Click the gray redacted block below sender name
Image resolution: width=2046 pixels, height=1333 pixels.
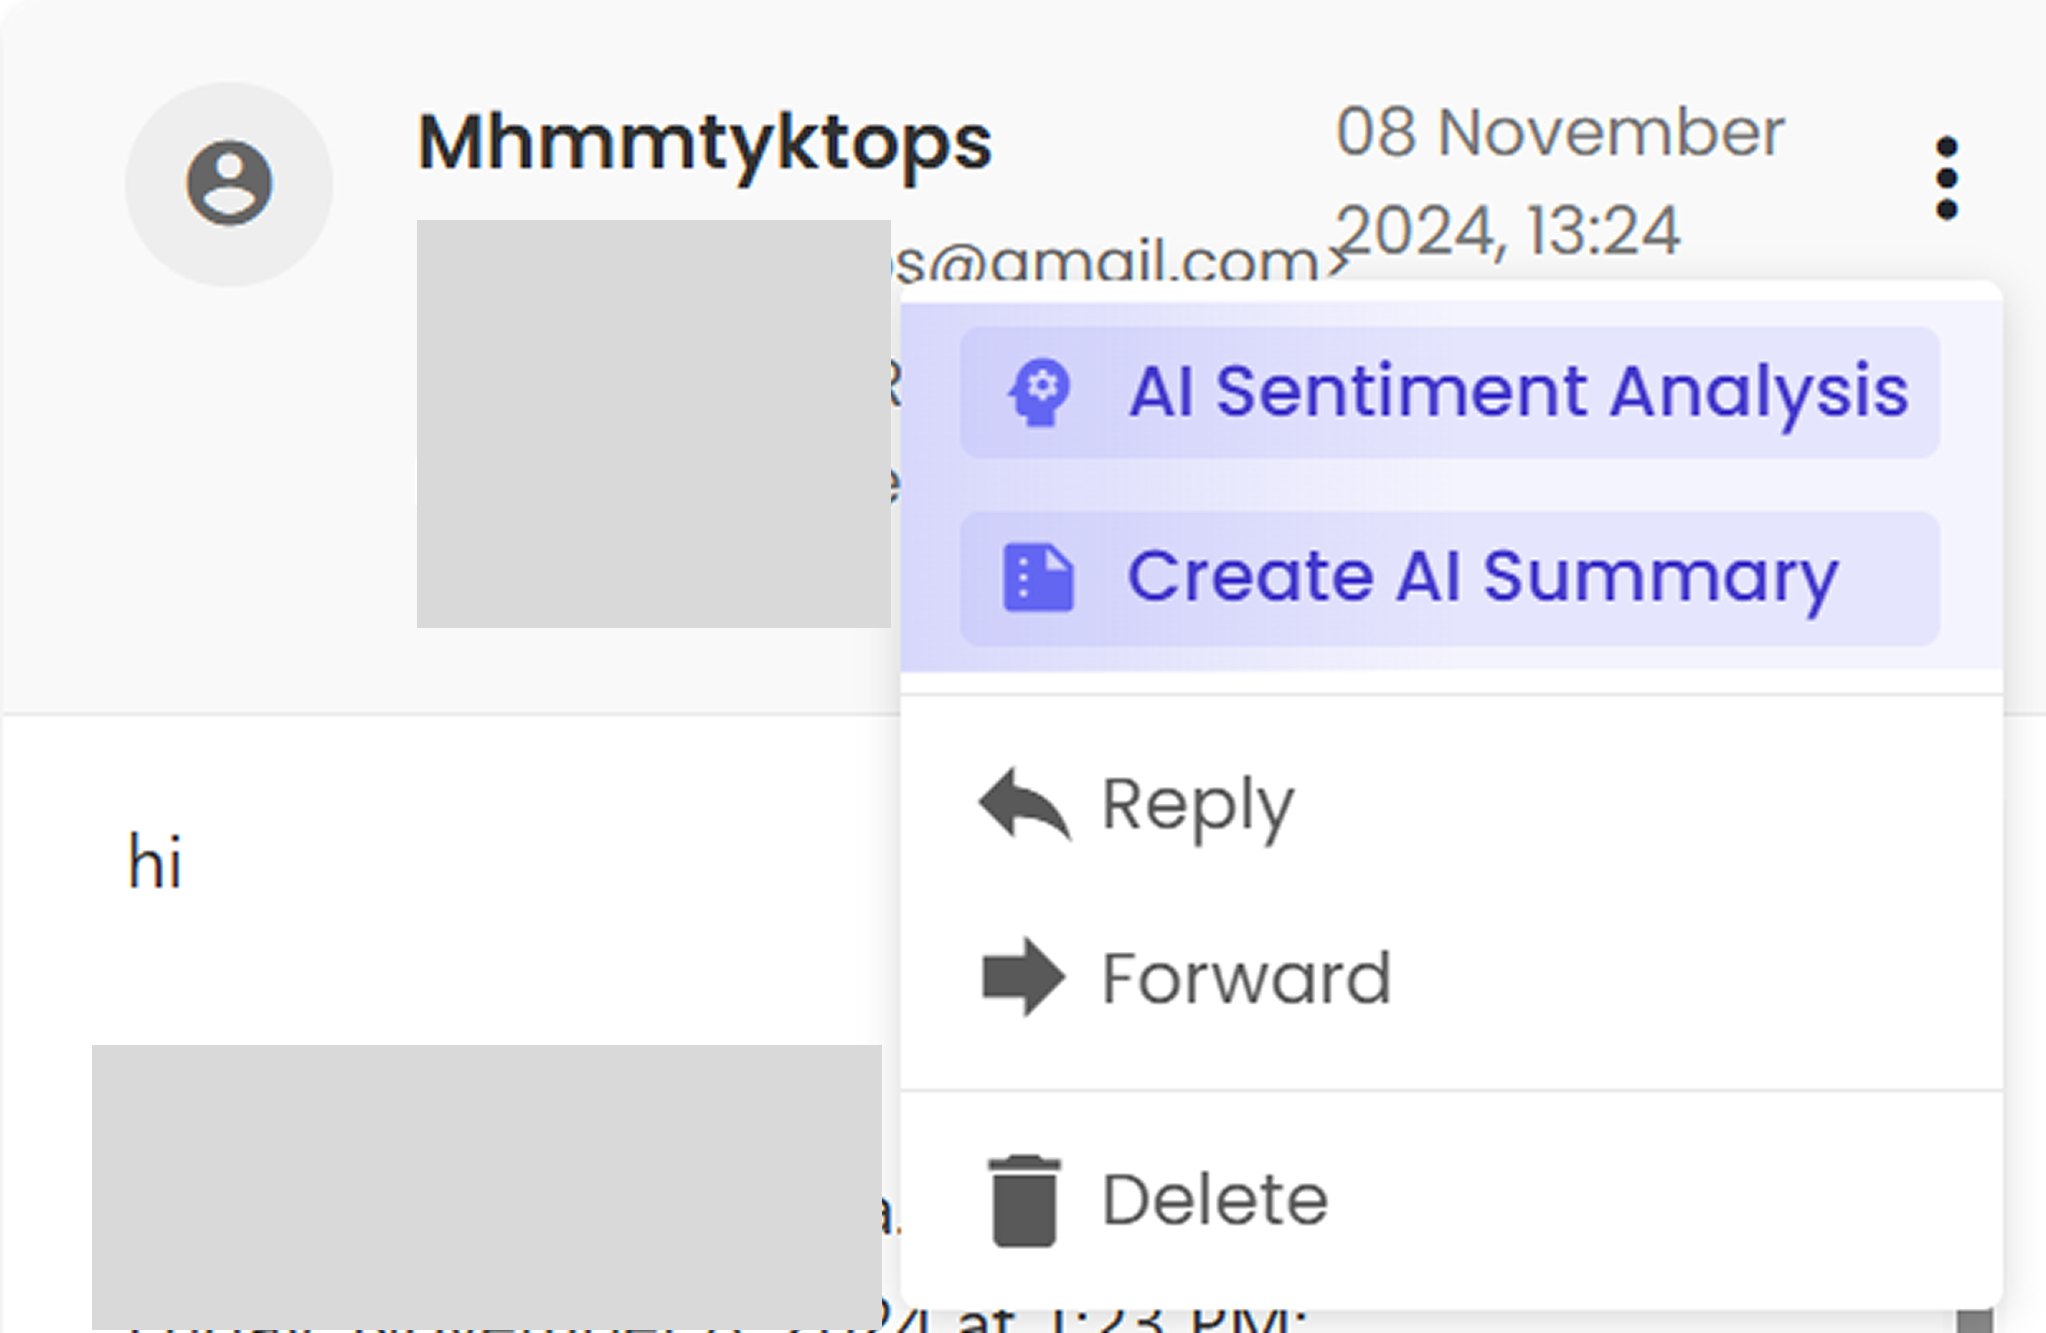(x=654, y=424)
